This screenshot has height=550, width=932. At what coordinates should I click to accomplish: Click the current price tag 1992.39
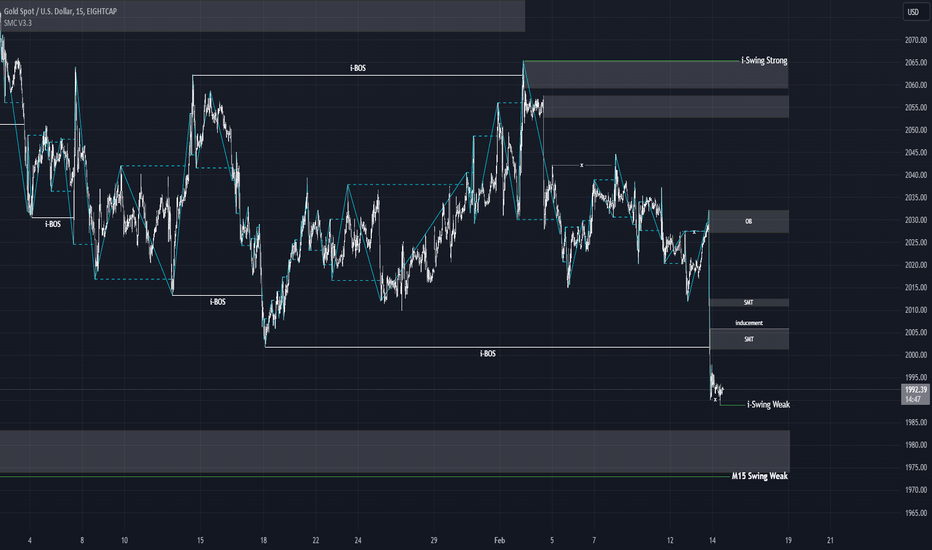[x=916, y=390]
